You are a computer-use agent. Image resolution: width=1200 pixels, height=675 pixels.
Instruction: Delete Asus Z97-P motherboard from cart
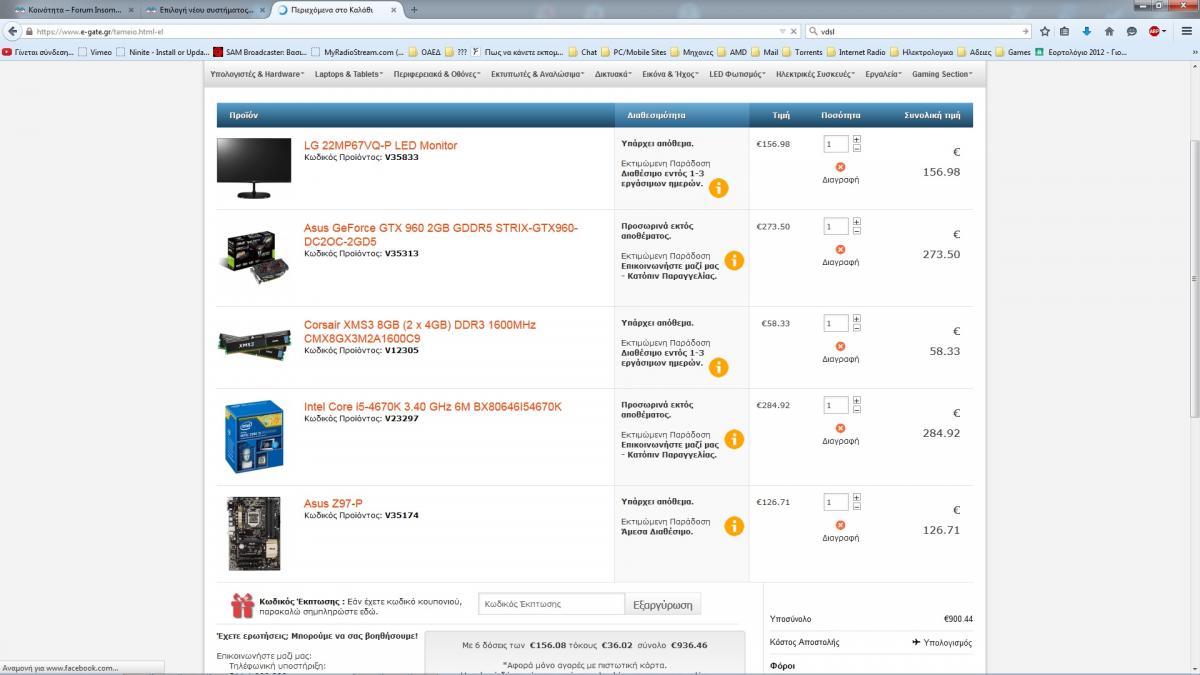point(840,532)
